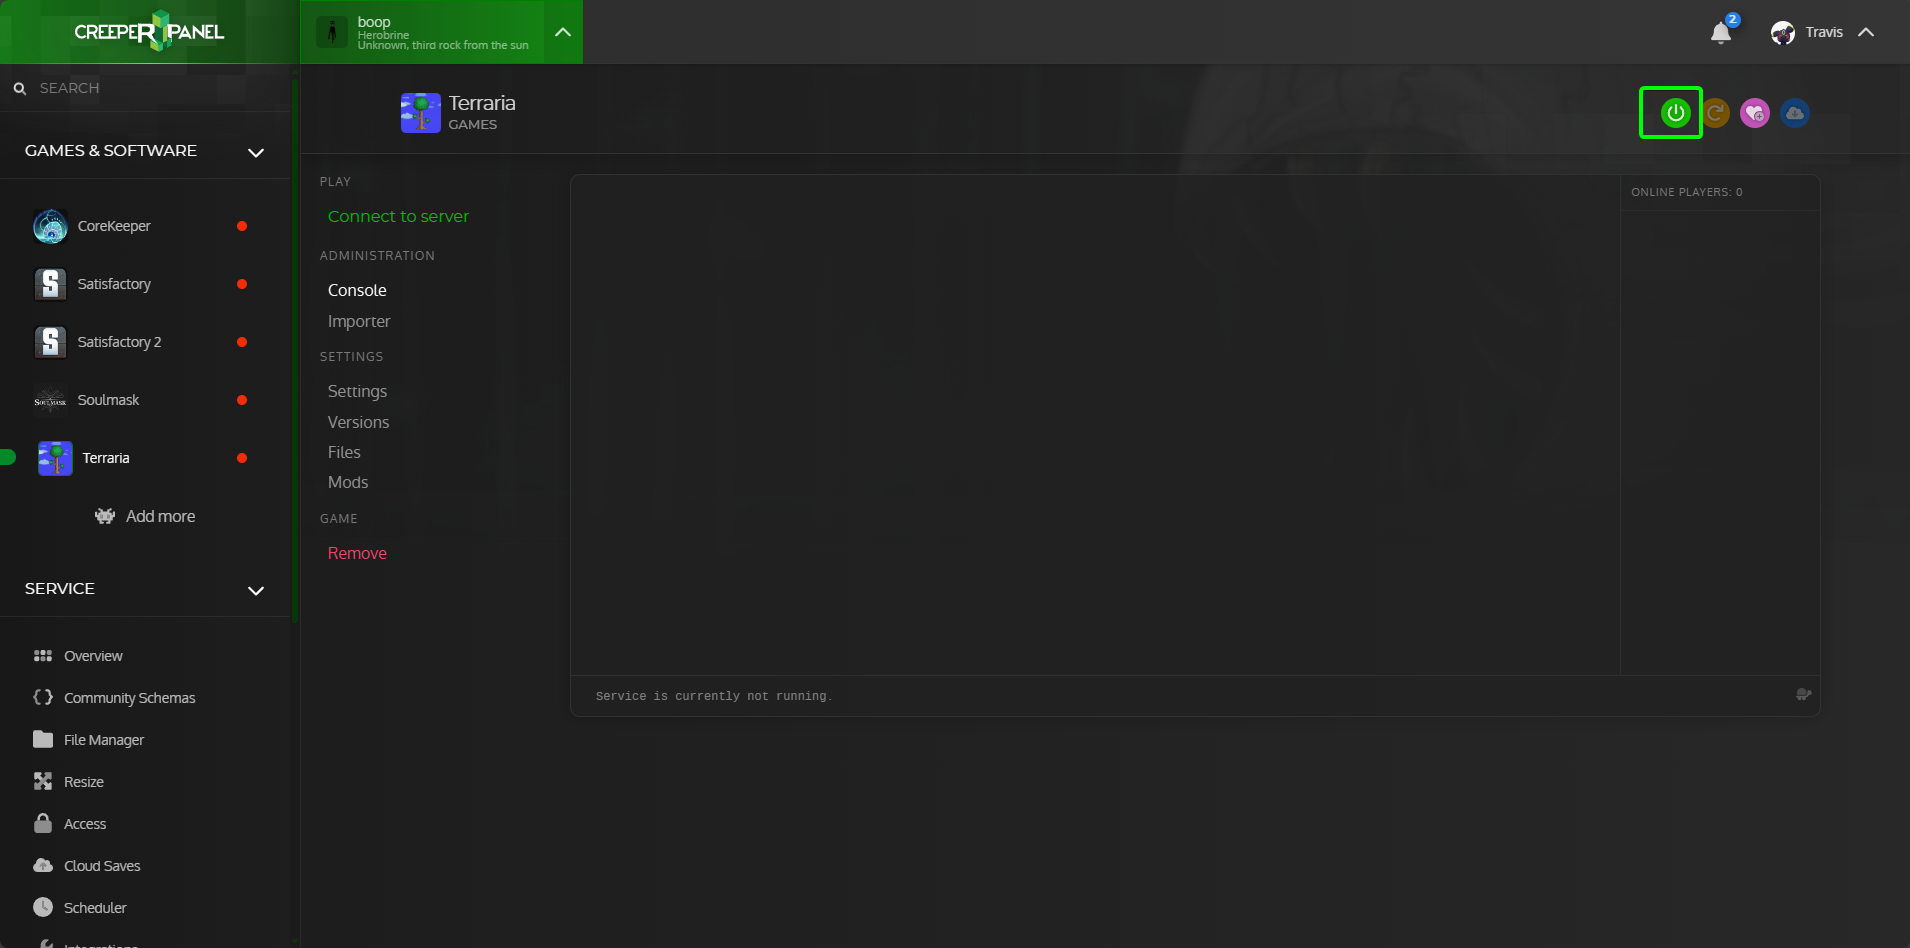Image resolution: width=1910 pixels, height=948 pixels.
Task: Open the Mods page
Action: (348, 482)
